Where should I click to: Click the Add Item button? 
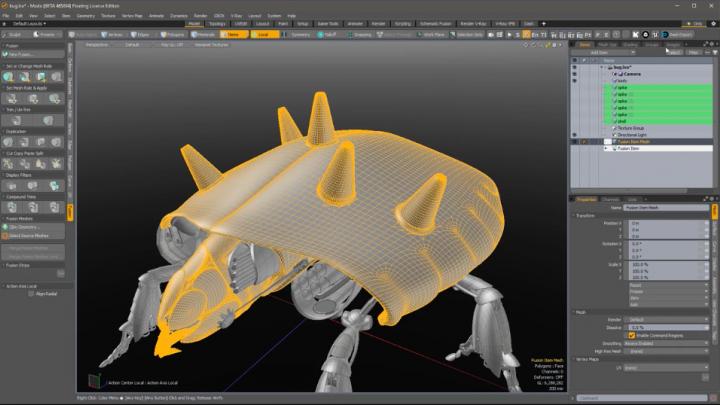[609, 52]
